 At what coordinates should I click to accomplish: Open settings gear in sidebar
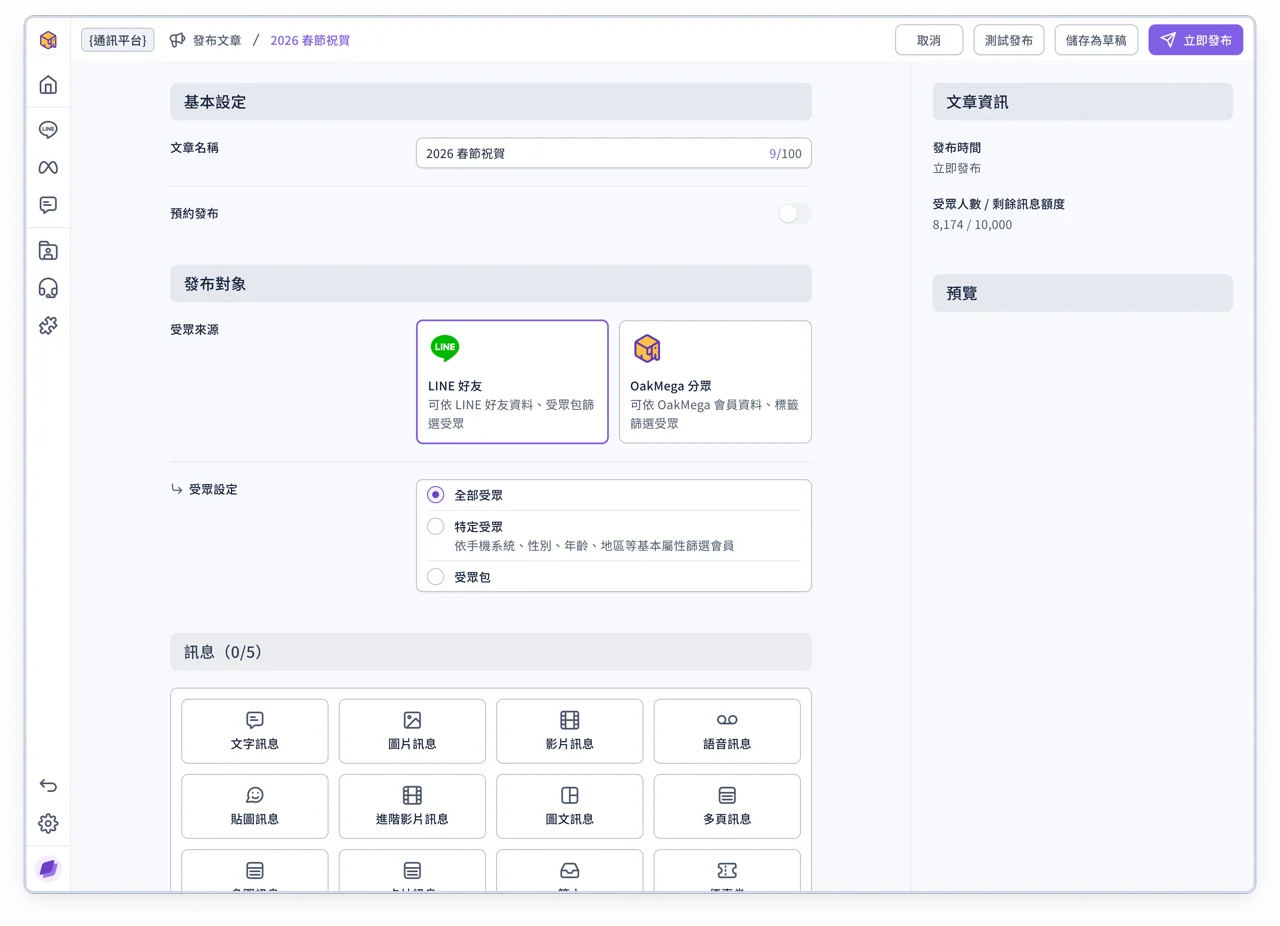coord(48,823)
